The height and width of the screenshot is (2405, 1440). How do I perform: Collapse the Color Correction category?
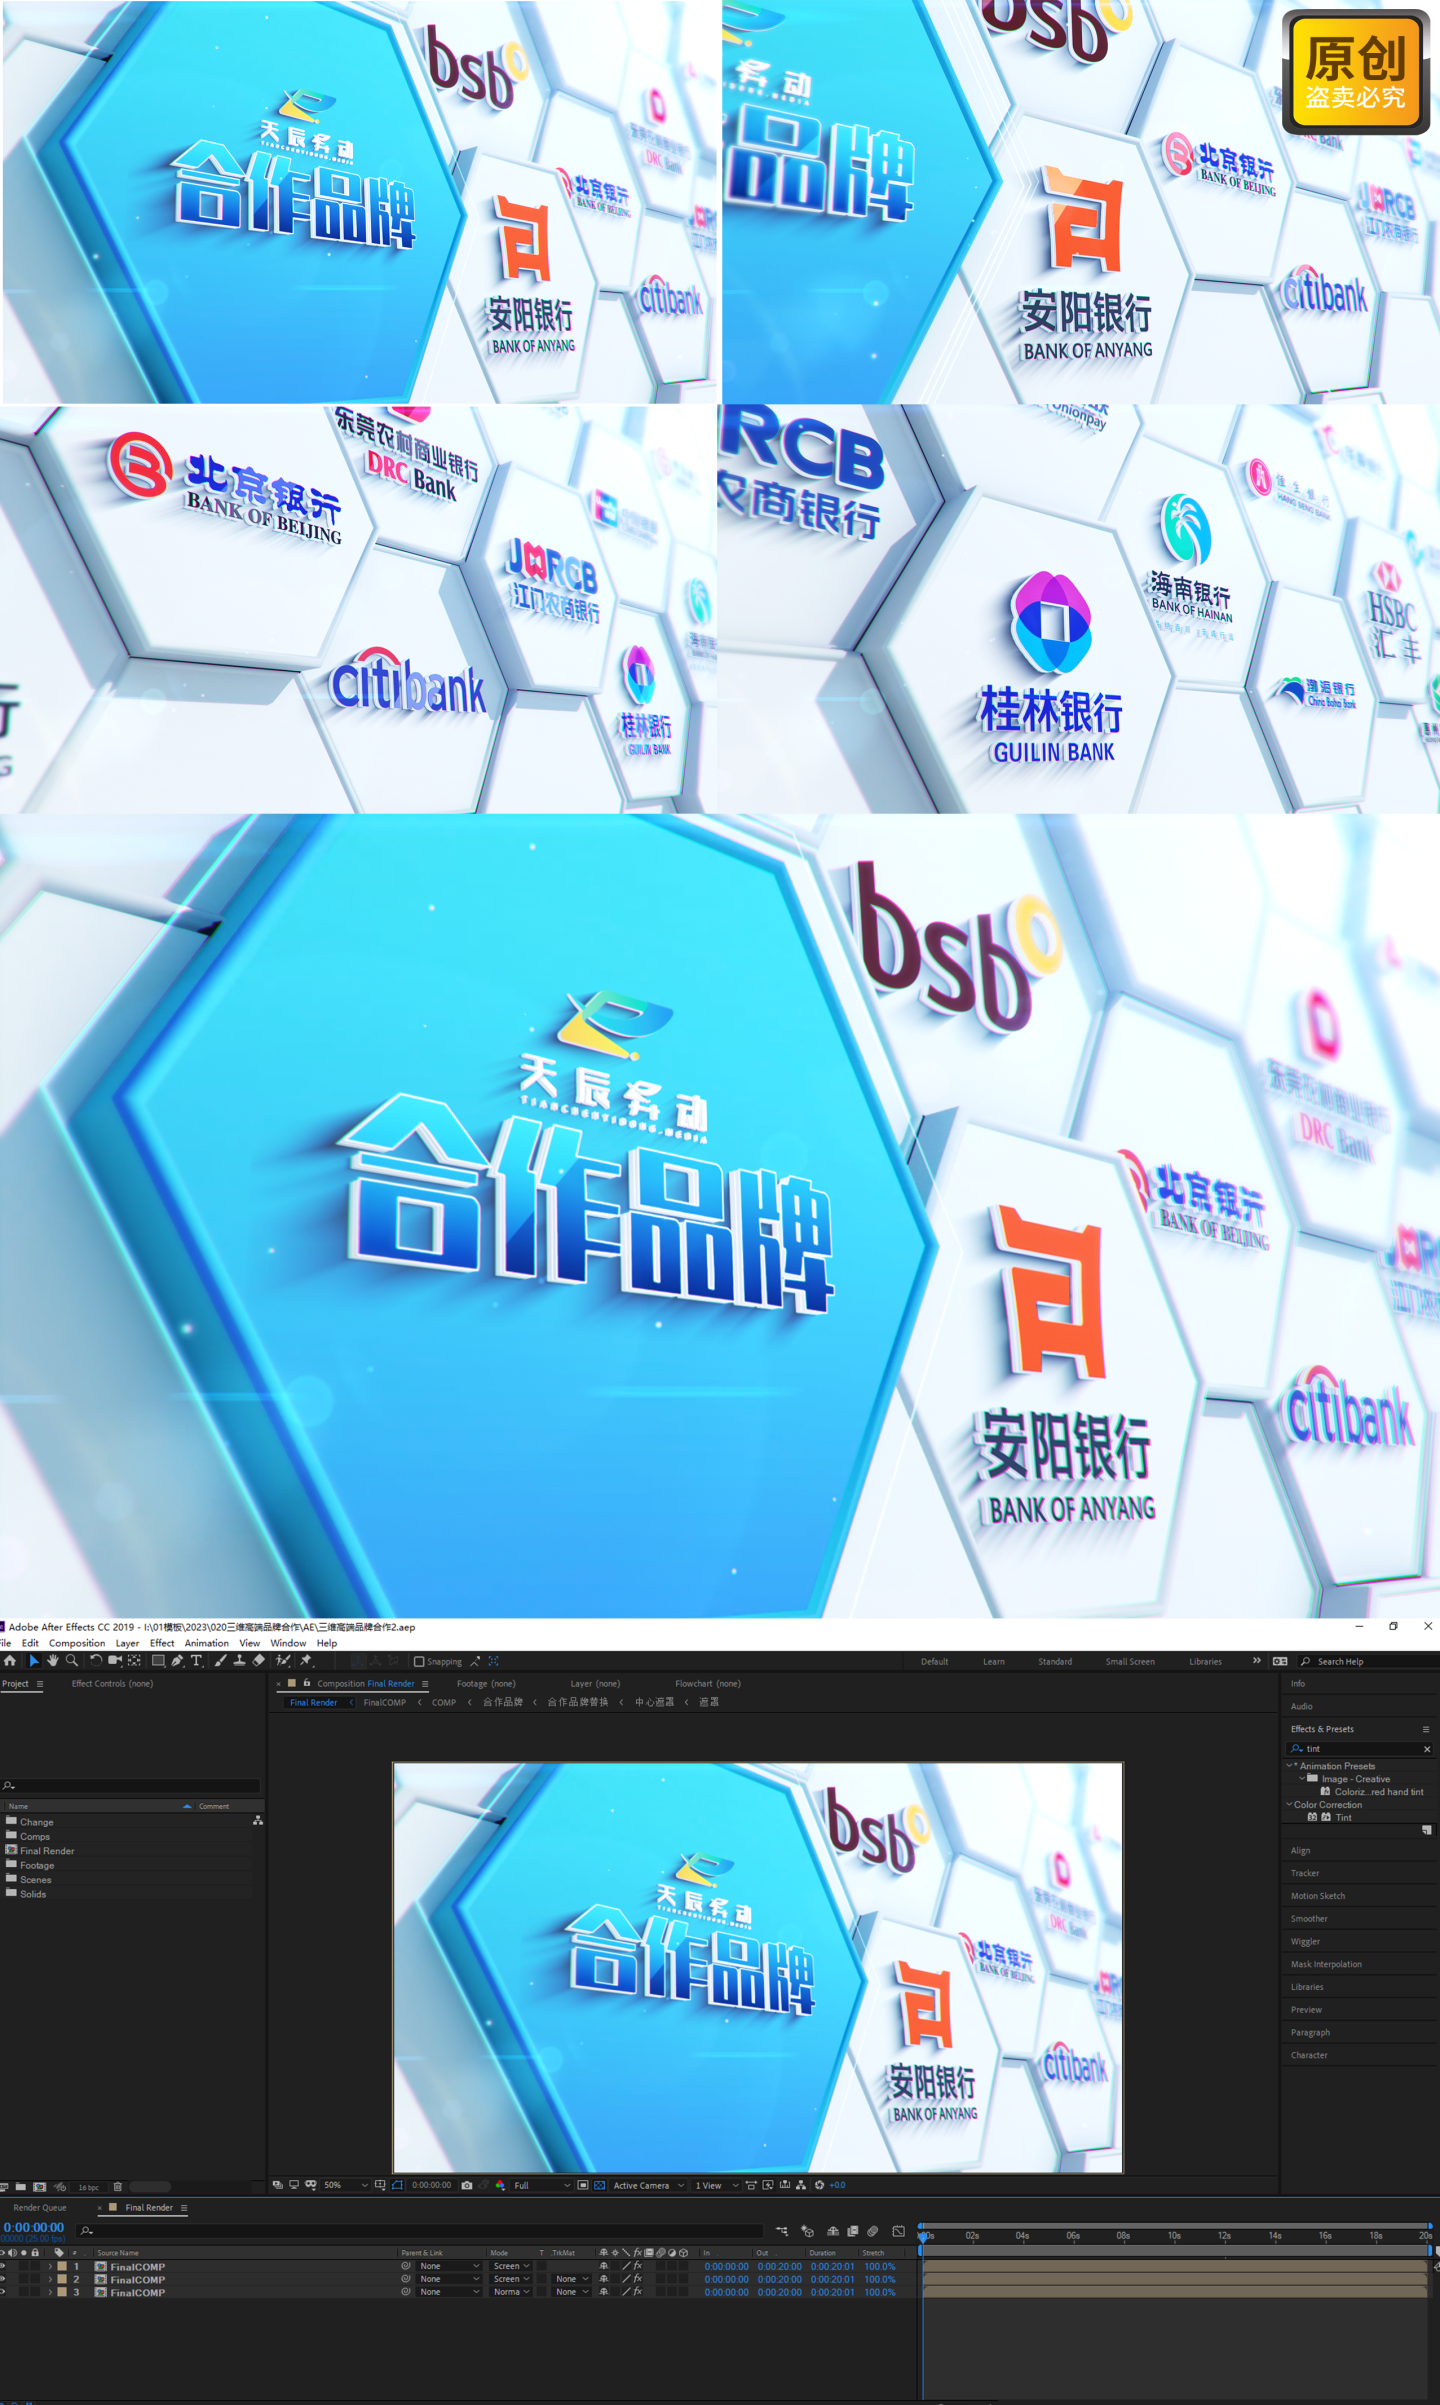1289,1805
